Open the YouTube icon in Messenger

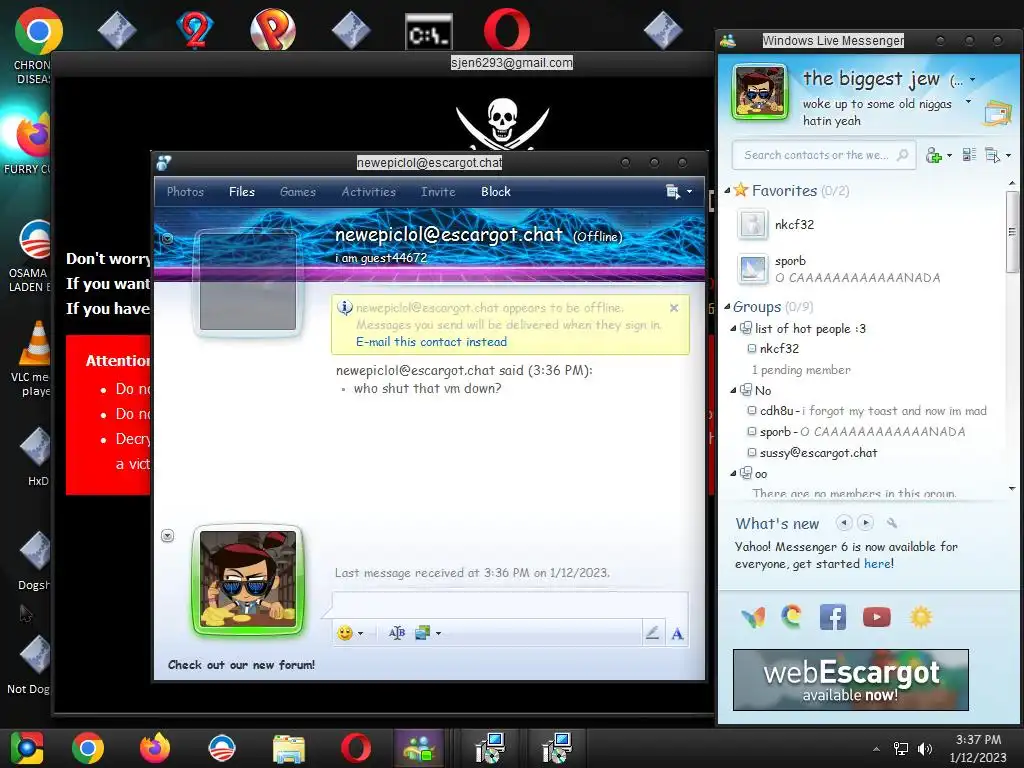[876, 616]
